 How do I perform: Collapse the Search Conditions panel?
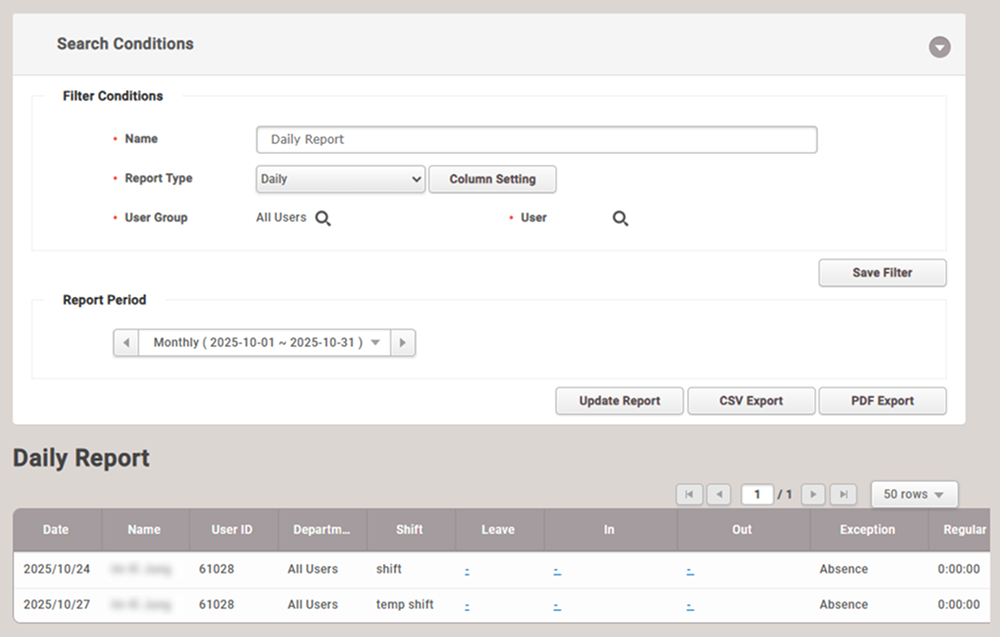(939, 47)
